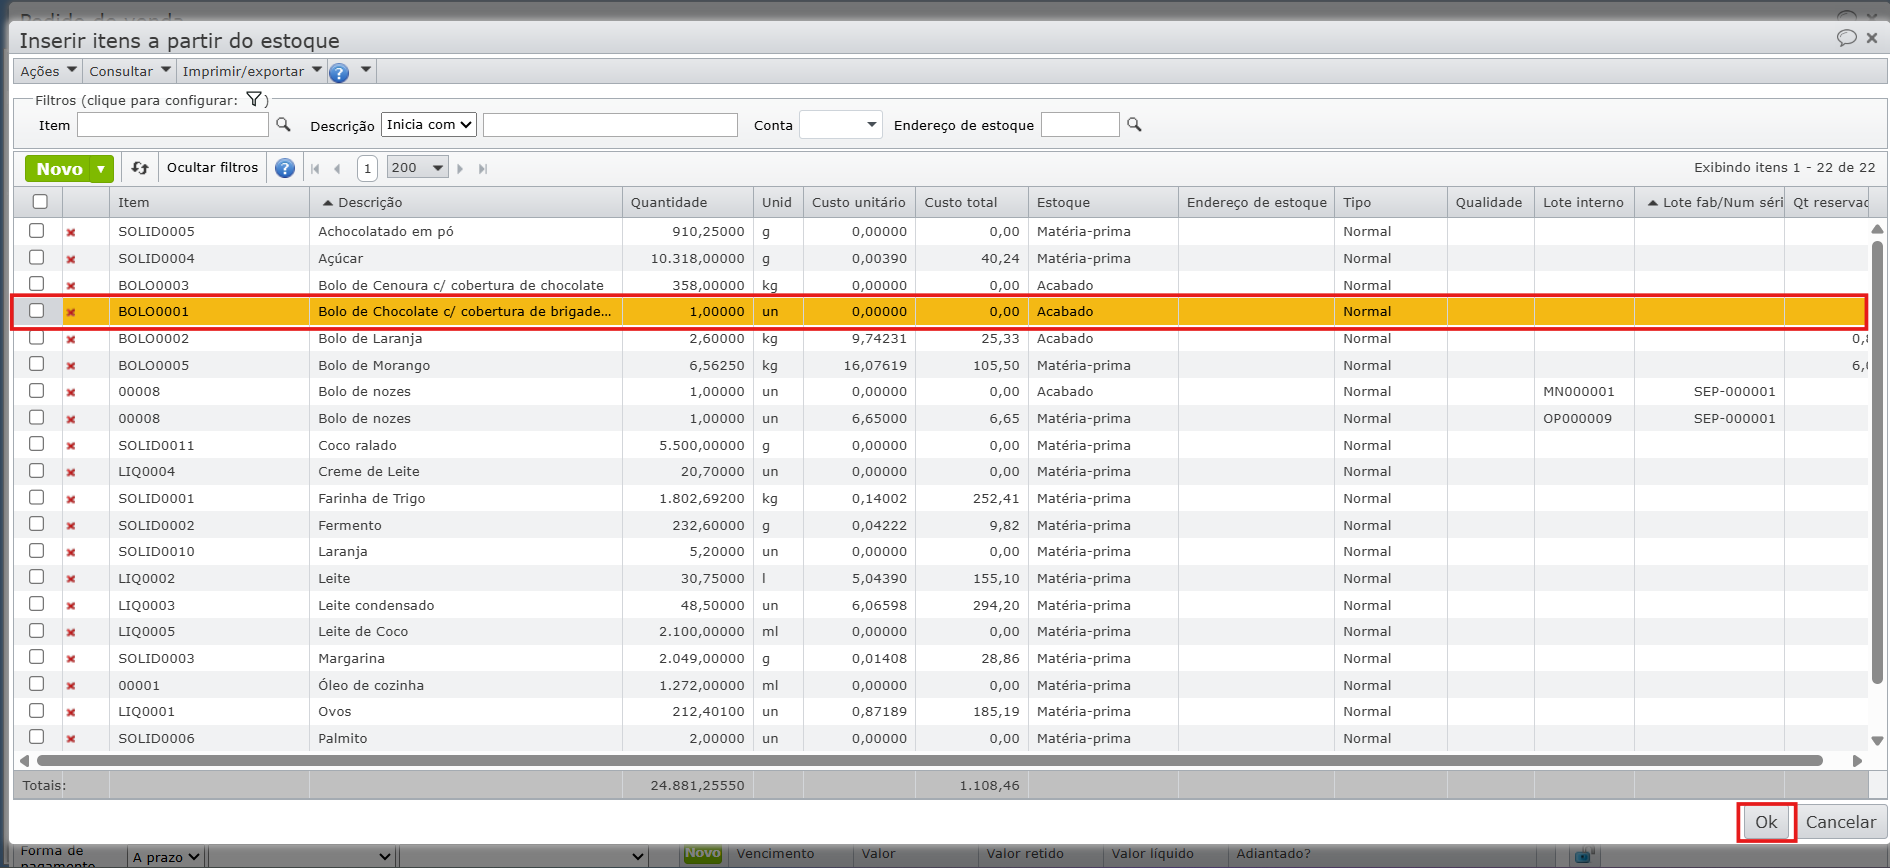The image size is (1890, 868).
Task: Click the Cancelar button
Action: [1841, 822]
